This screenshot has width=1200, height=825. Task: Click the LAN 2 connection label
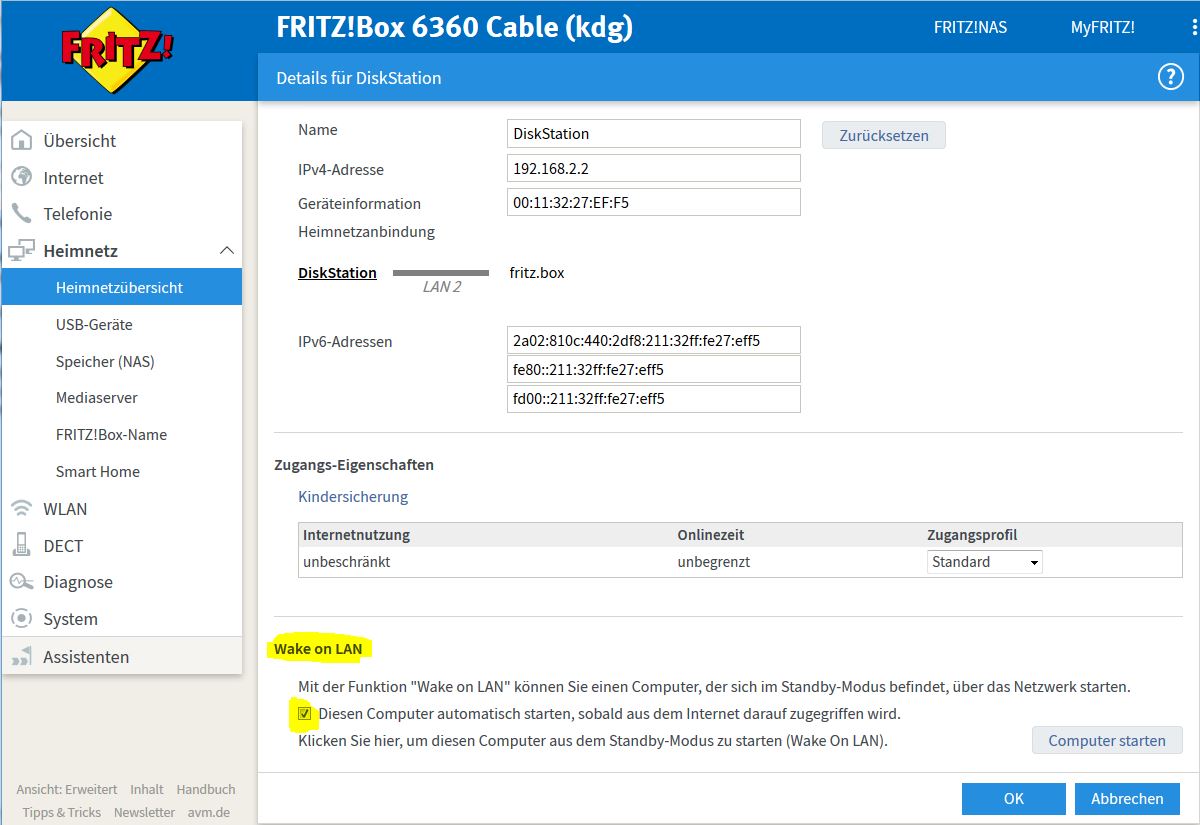coord(442,287)
